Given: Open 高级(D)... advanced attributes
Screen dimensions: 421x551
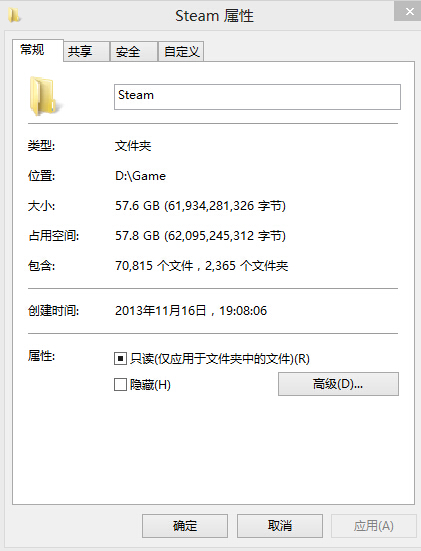Looking at the screenshot, I should click(x=338, y=384).
